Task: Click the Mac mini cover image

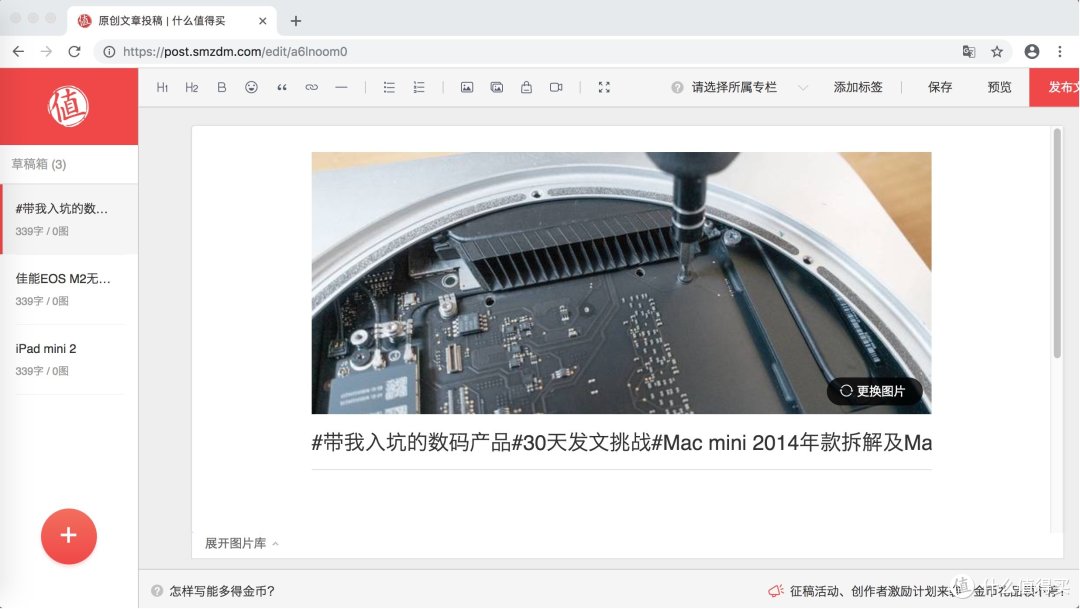Action: point(621,283)
